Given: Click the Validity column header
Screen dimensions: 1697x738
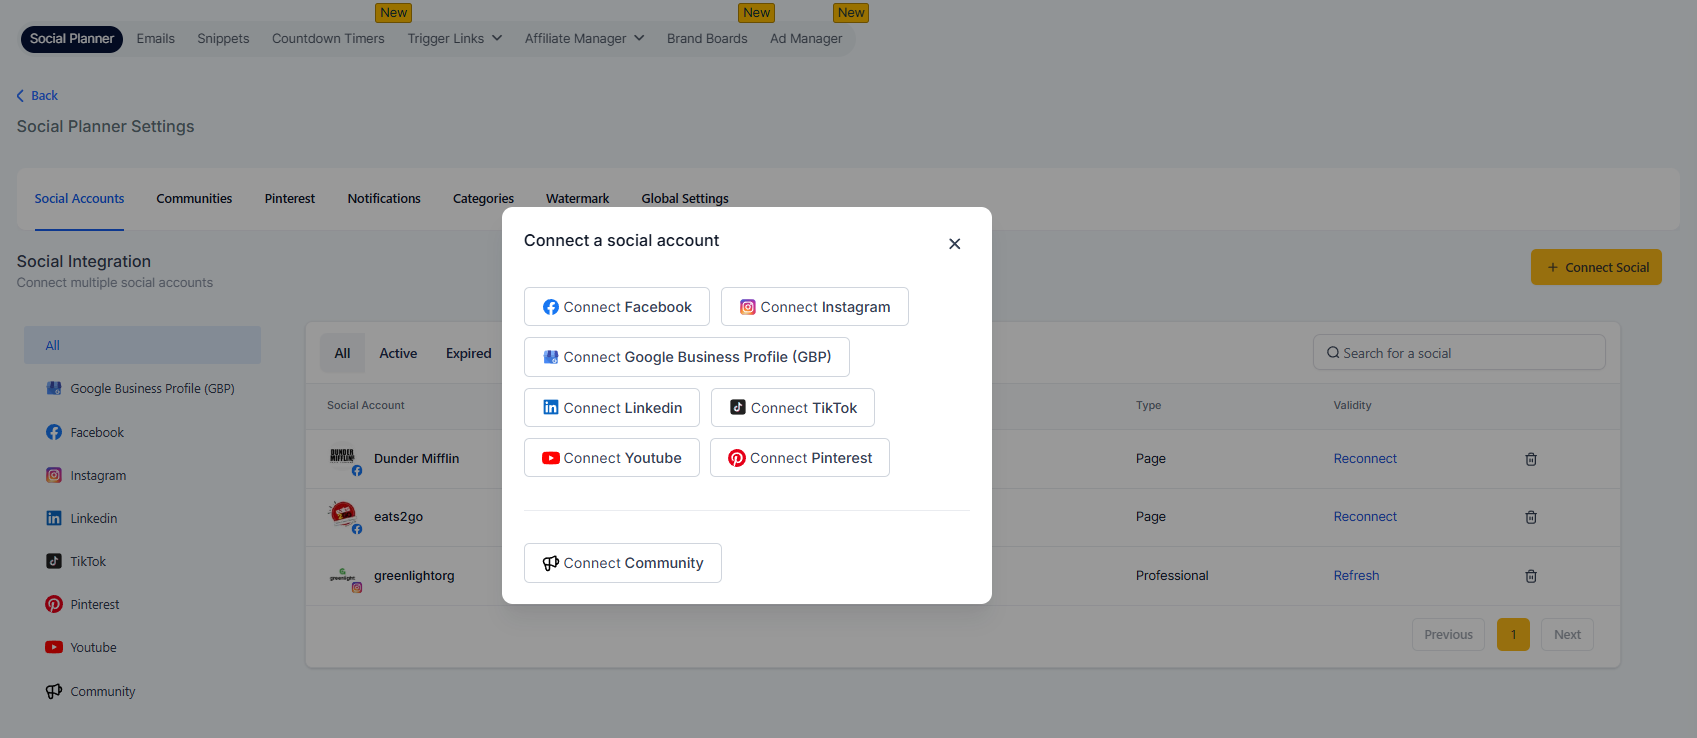Looking at the screenshot, I should point(1352,406).
